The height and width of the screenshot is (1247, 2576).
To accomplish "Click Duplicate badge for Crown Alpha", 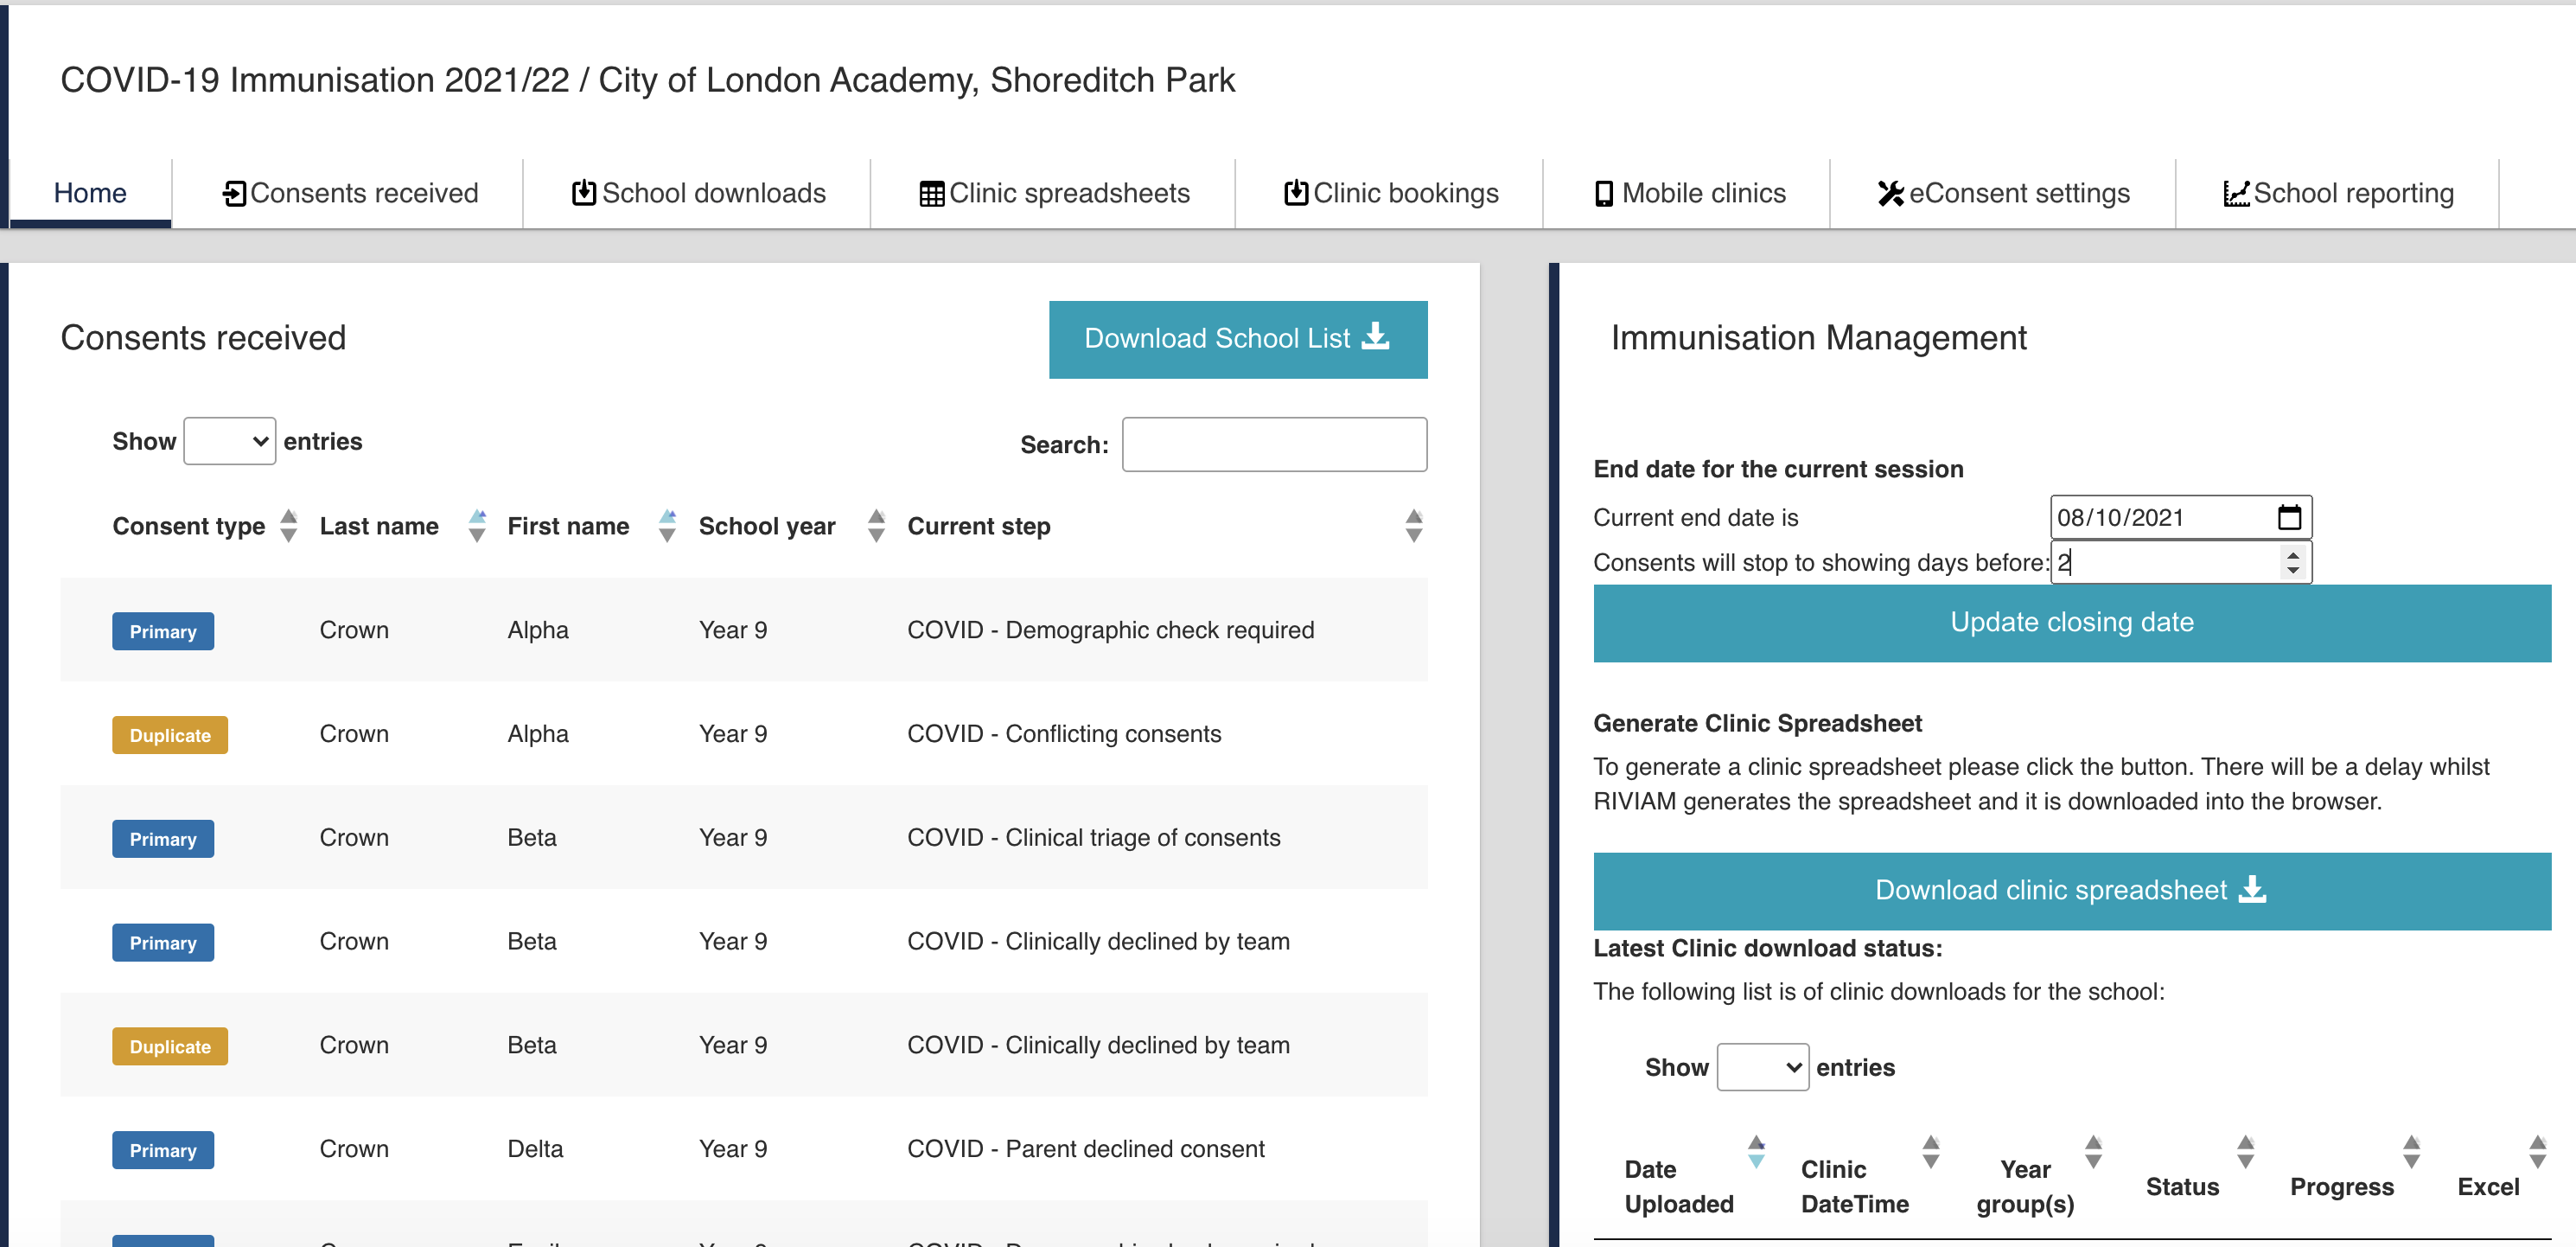I will [x=170, y=735].
